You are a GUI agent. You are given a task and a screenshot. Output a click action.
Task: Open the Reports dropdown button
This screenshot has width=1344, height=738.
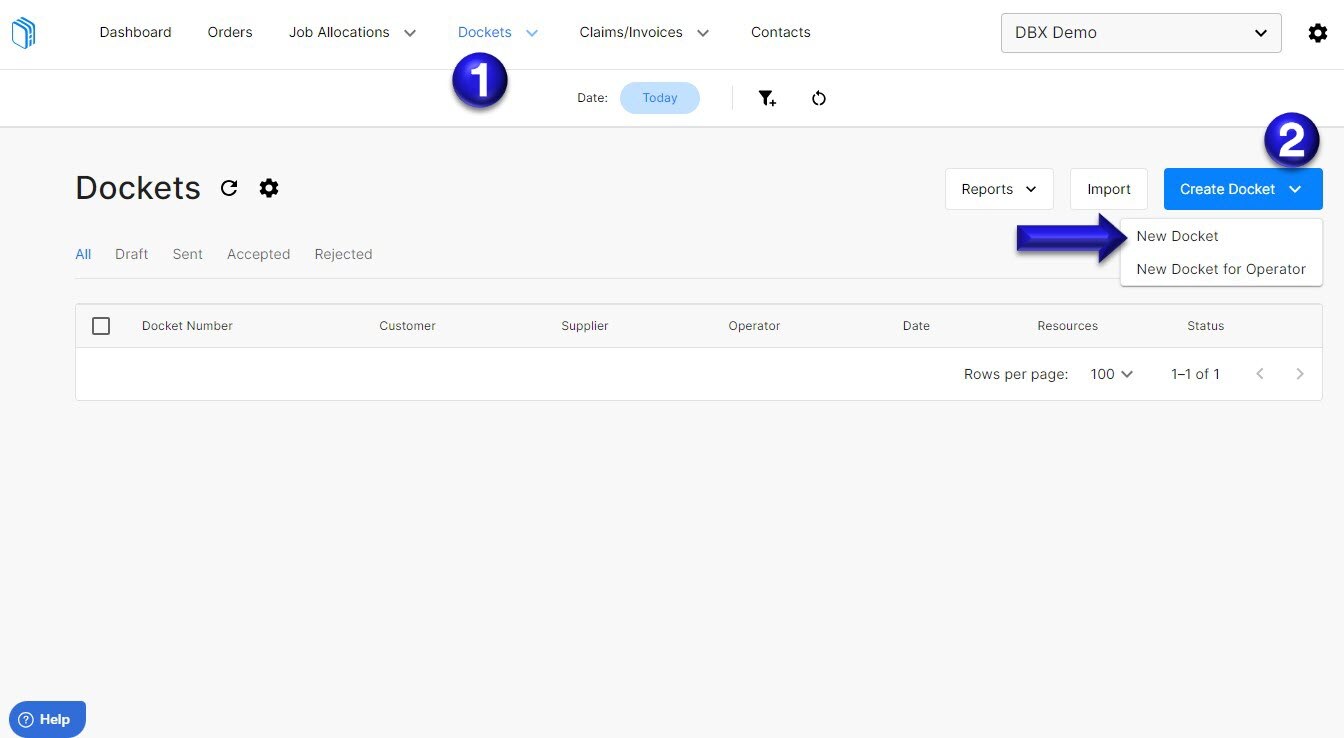[x=998, y=188]
